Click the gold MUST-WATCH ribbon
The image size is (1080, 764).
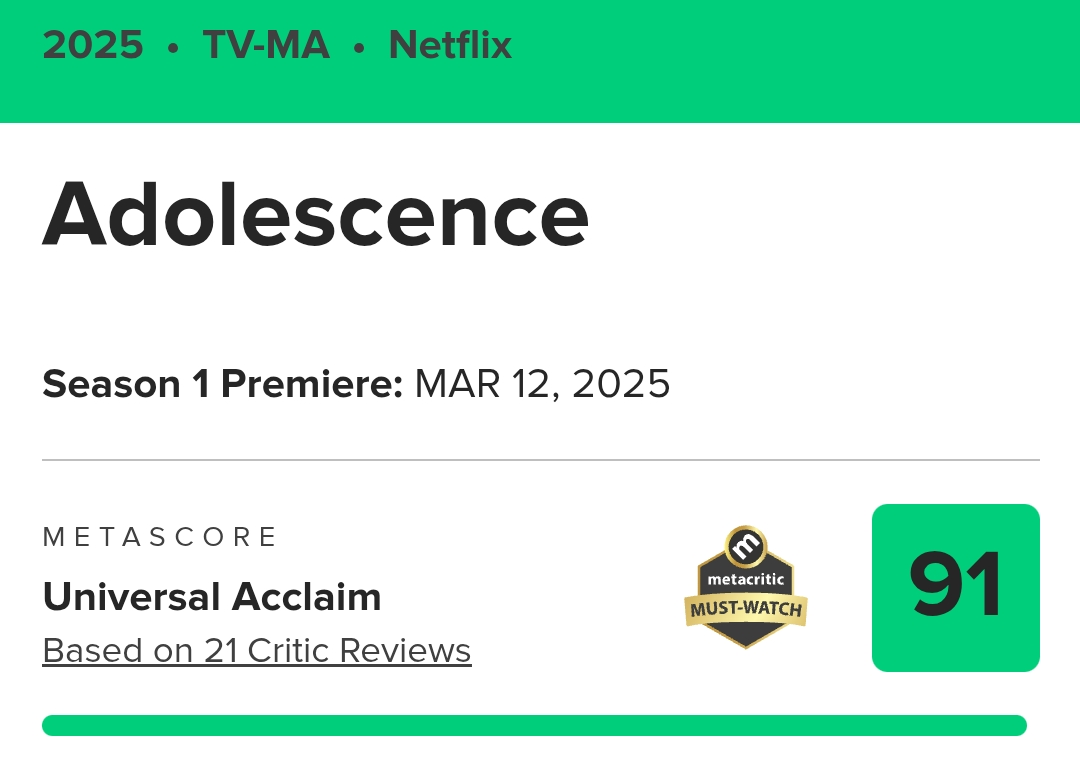point(746,608)
